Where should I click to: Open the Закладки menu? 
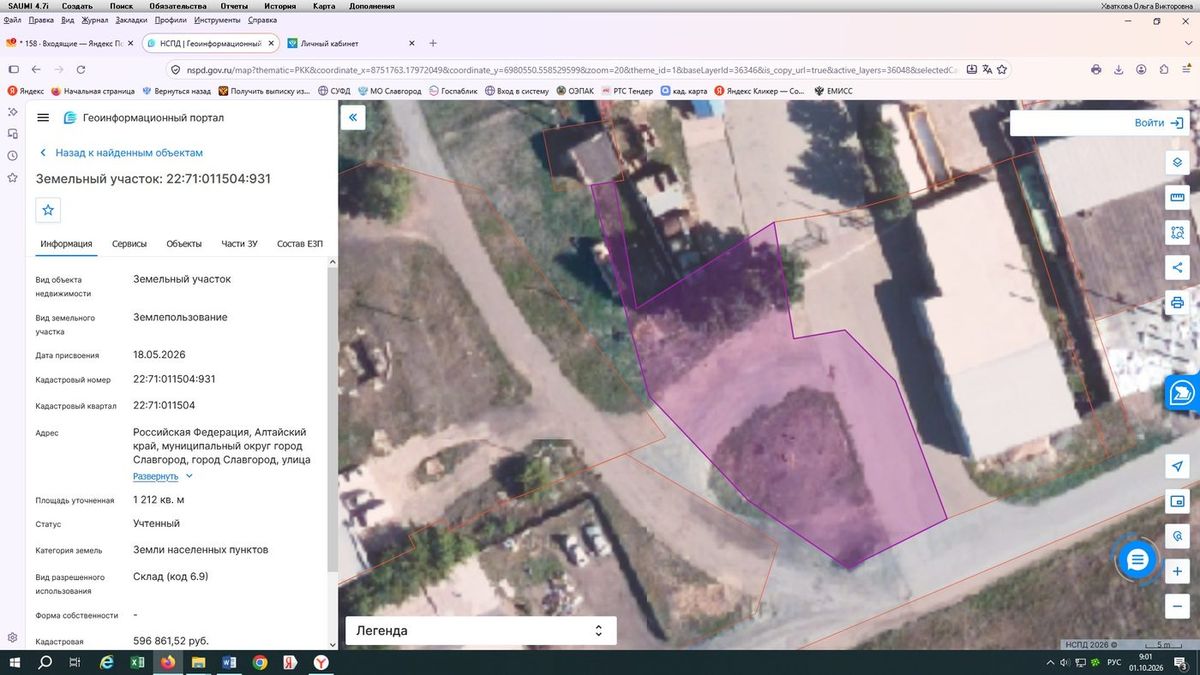[x=130, y=20]
